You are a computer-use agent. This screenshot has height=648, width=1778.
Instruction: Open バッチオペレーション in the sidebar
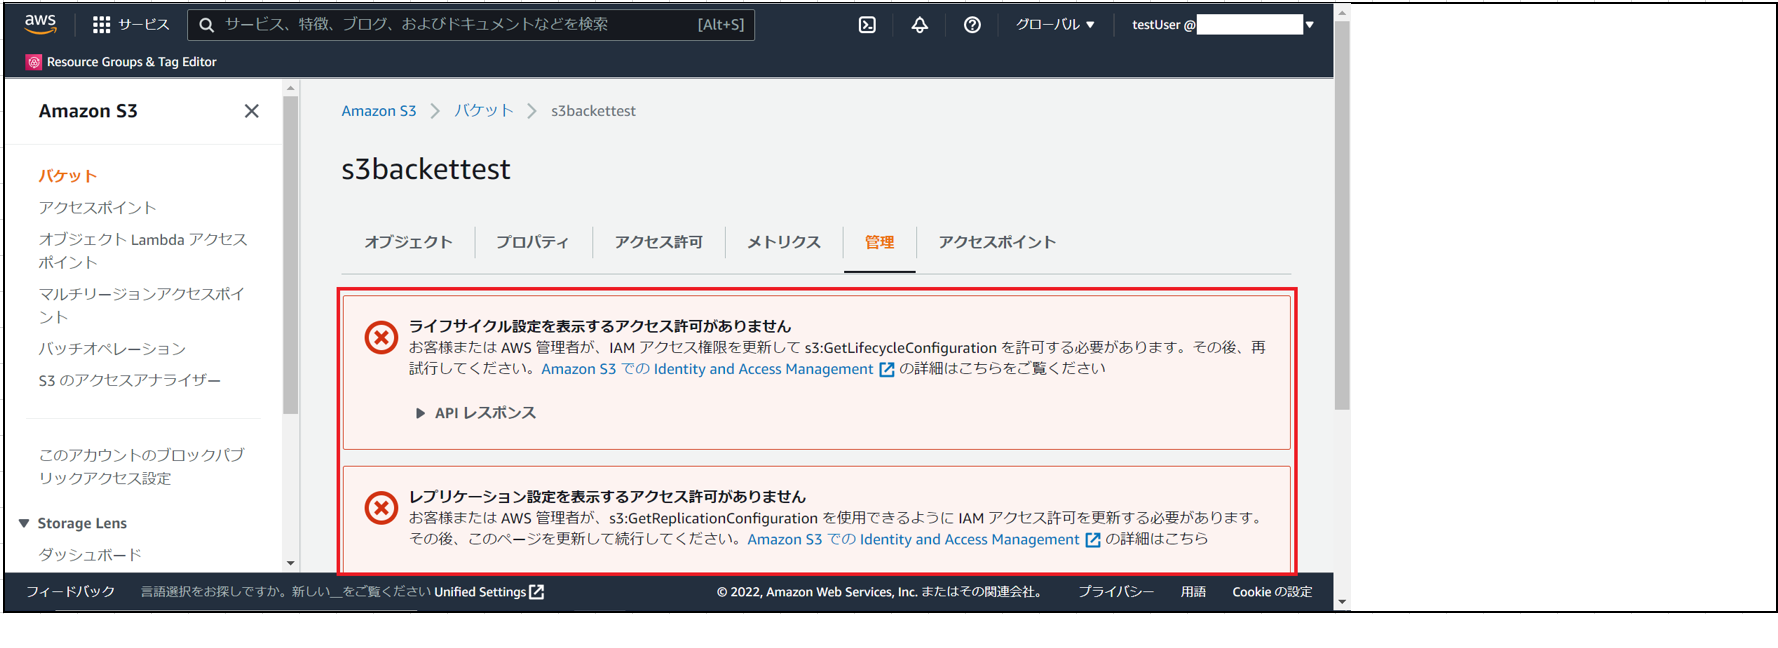[x=112, y=349]
